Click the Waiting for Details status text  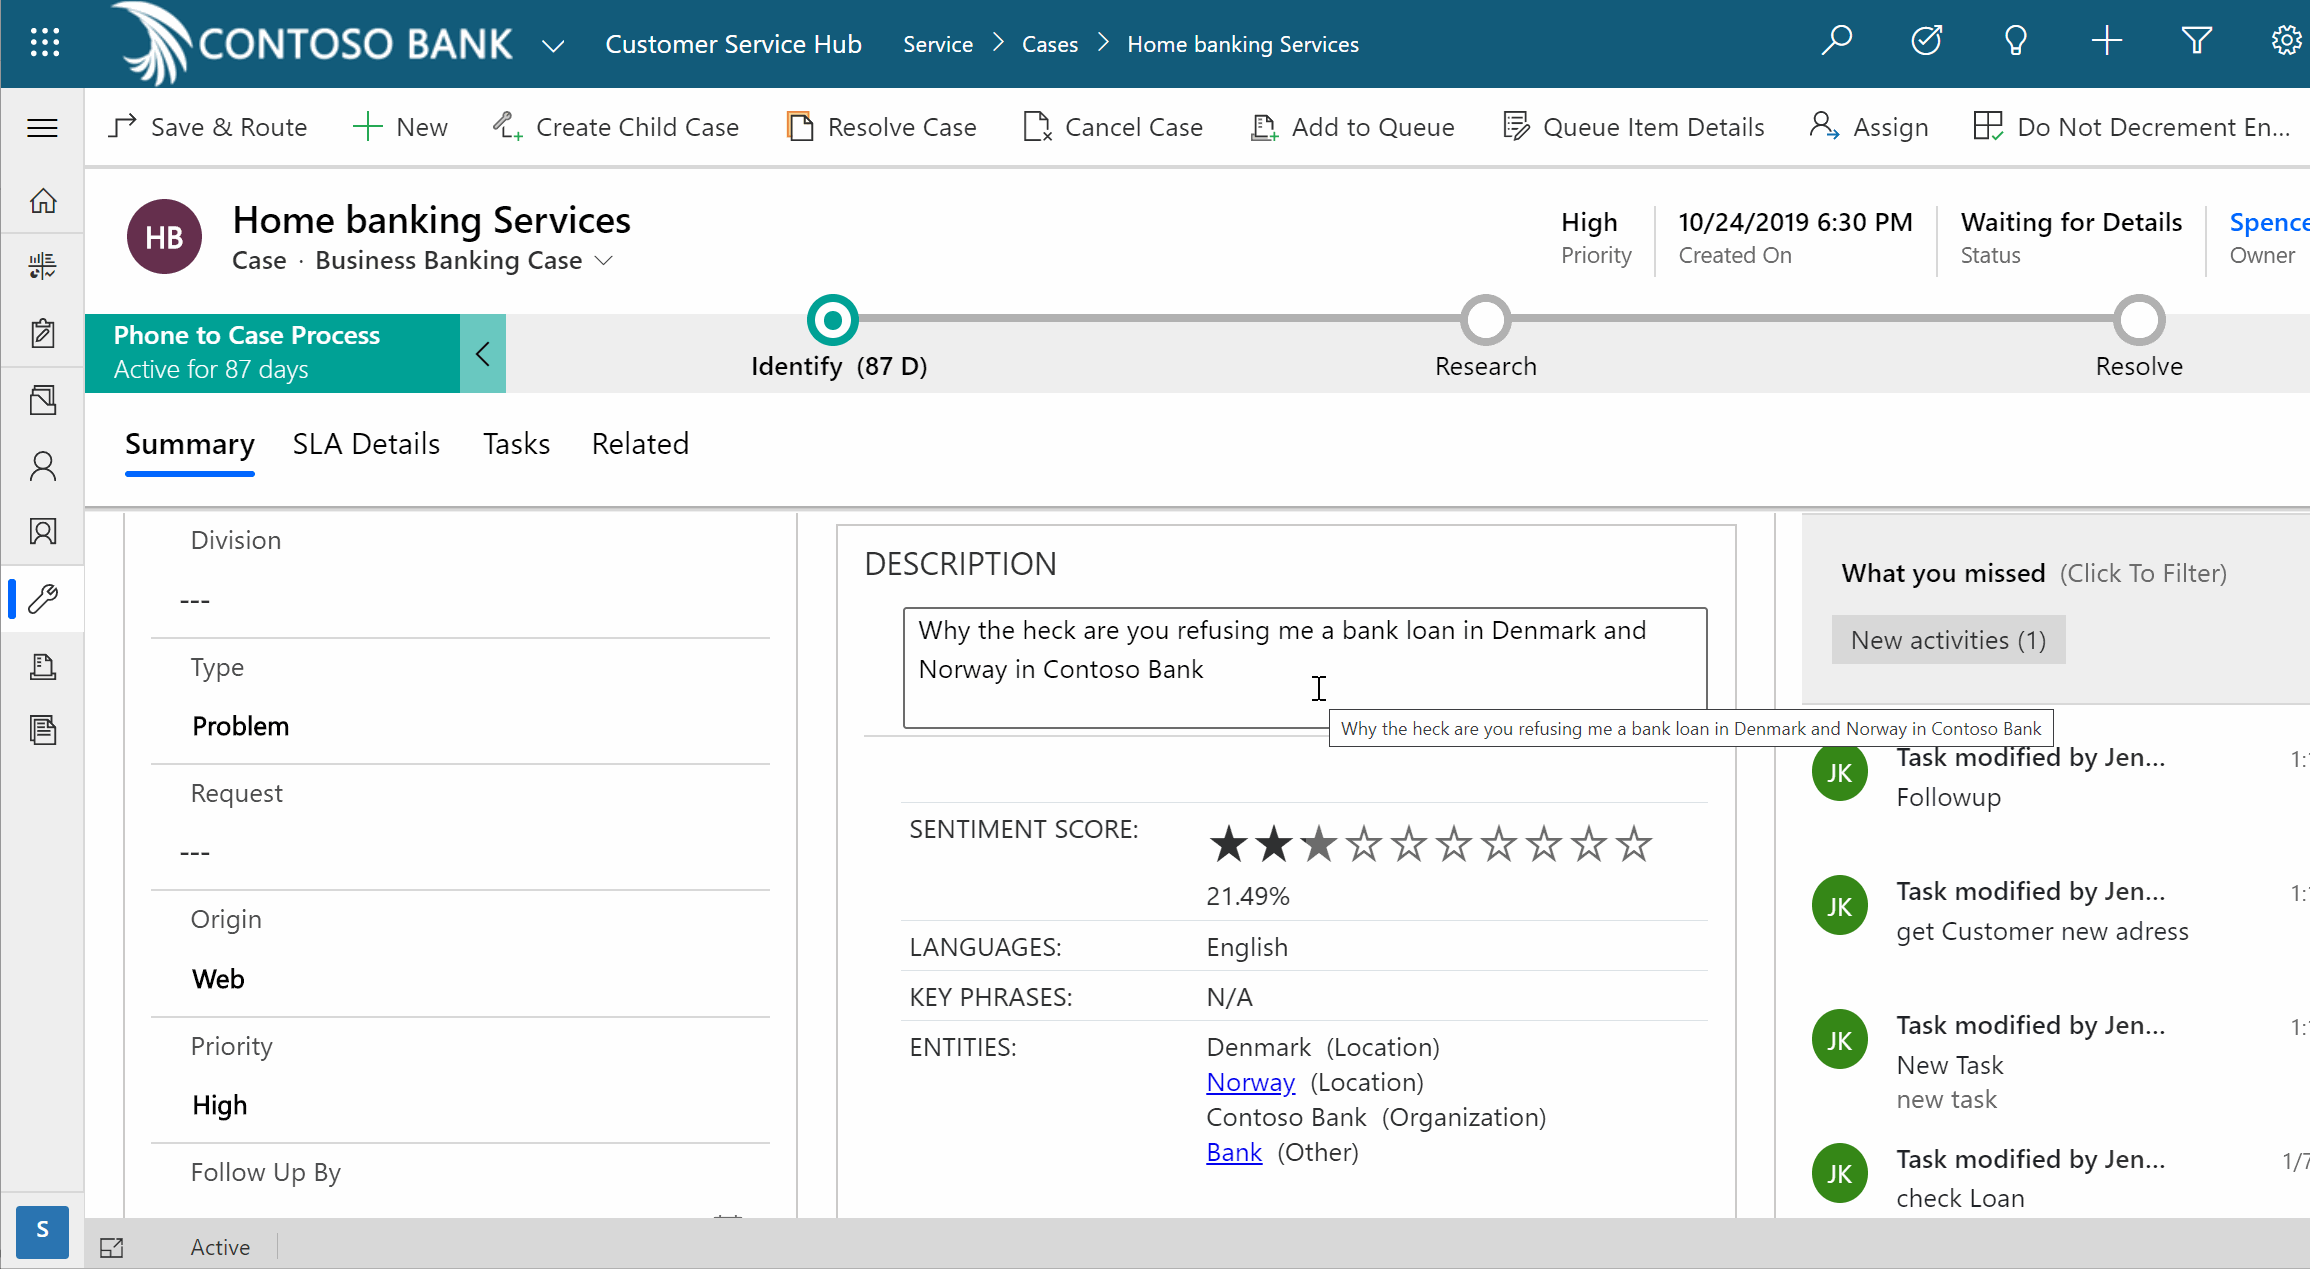click(2071, 222)
